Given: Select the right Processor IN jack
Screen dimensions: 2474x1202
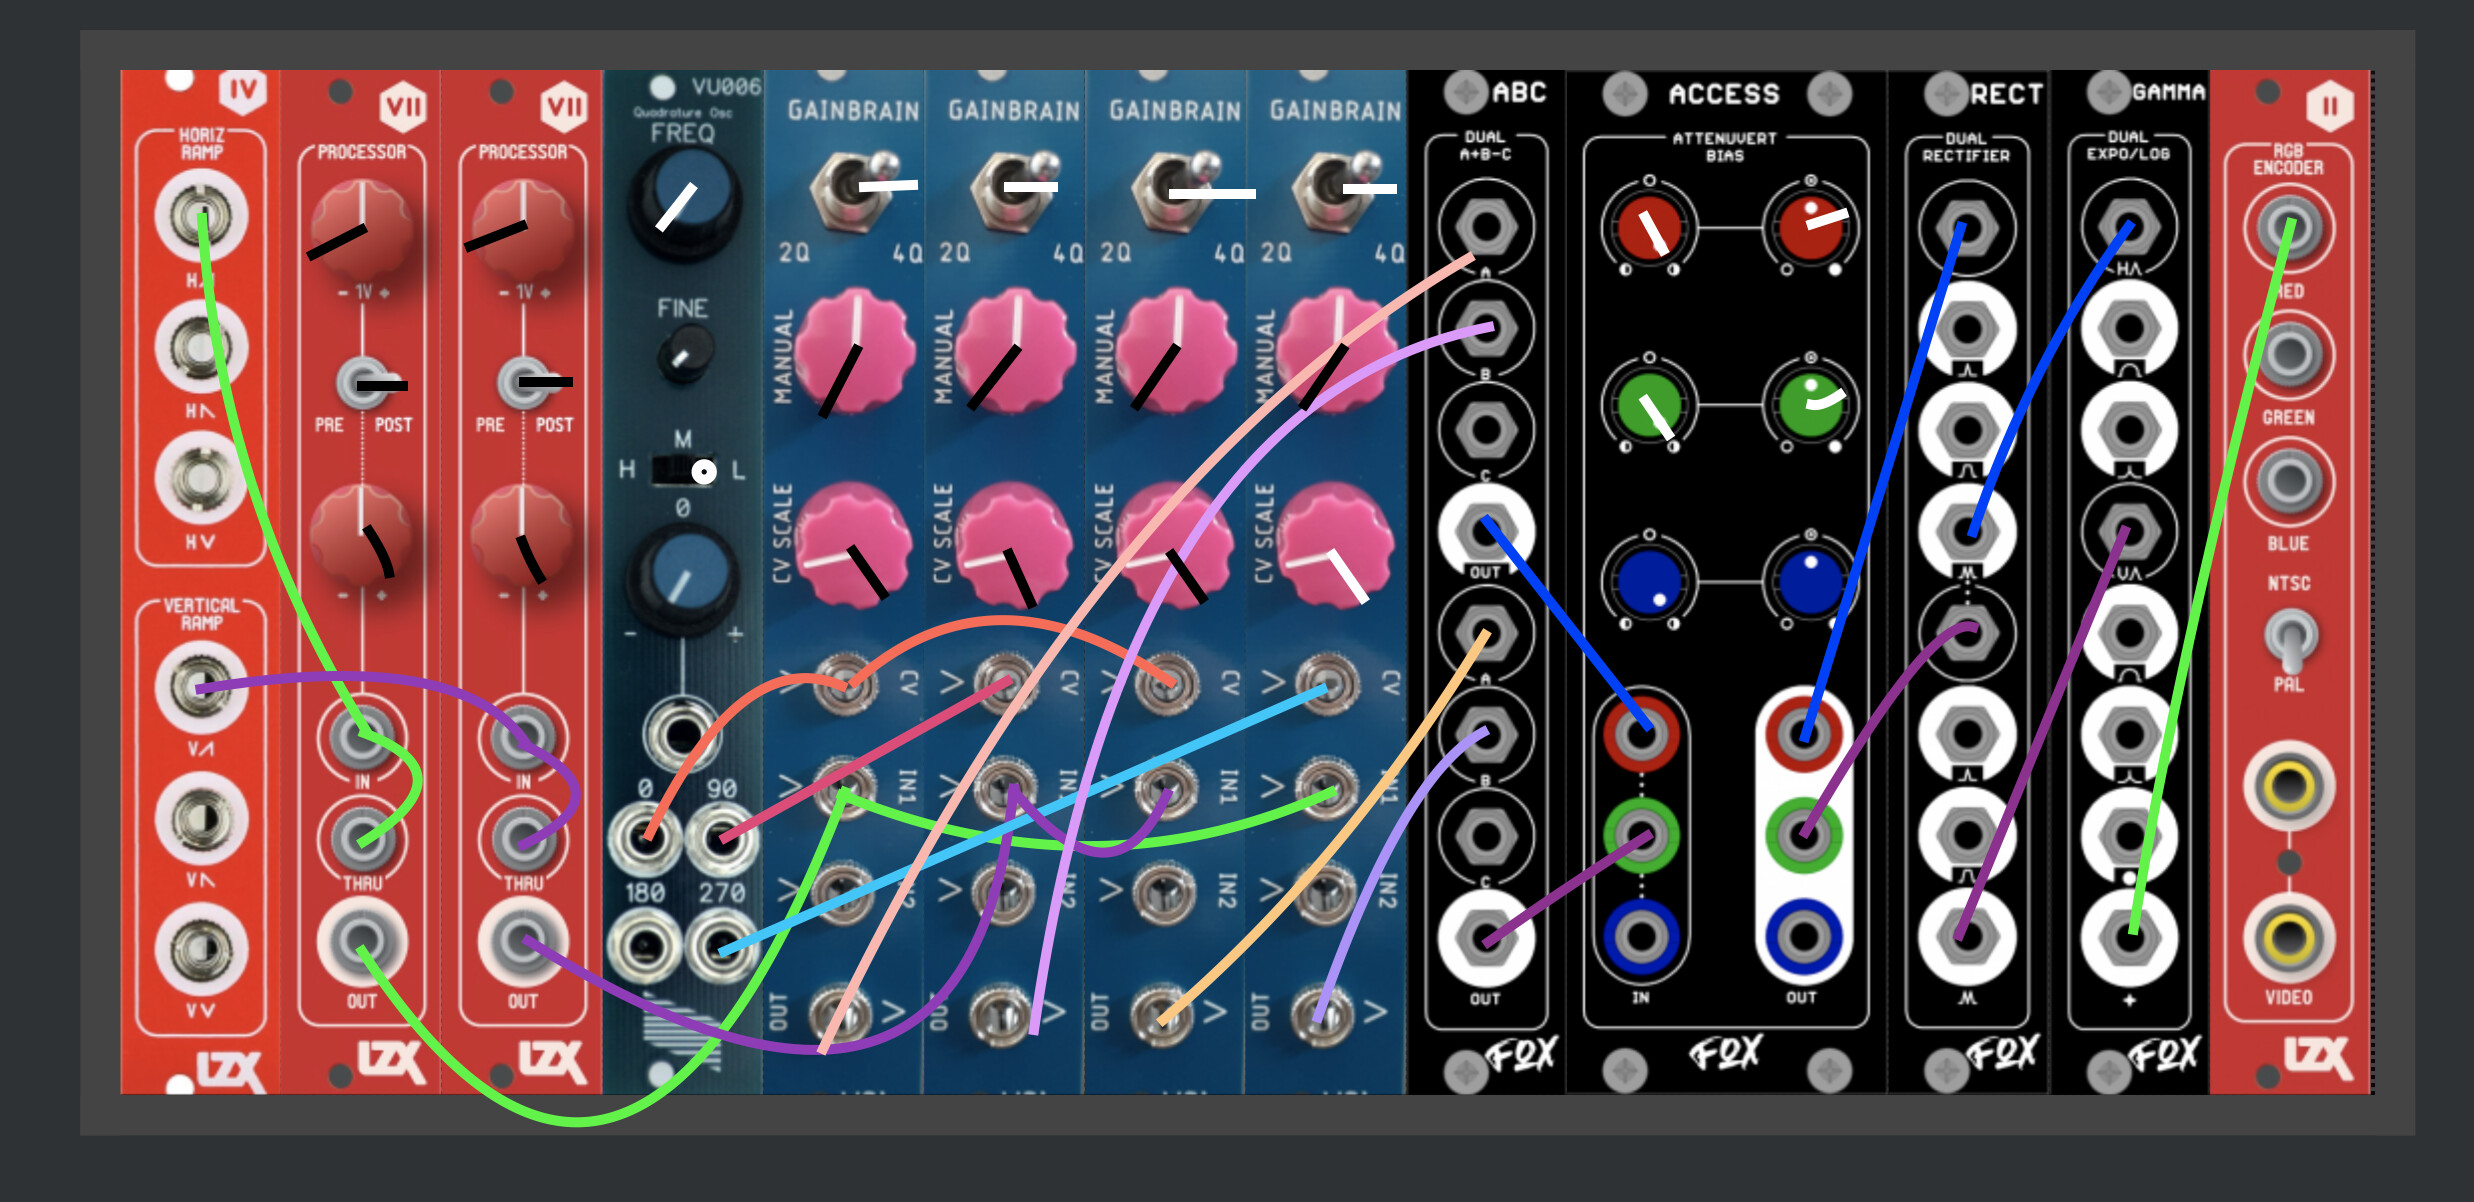Looking at the screenshot, I should pyautogui.click(x=522, y=739).
